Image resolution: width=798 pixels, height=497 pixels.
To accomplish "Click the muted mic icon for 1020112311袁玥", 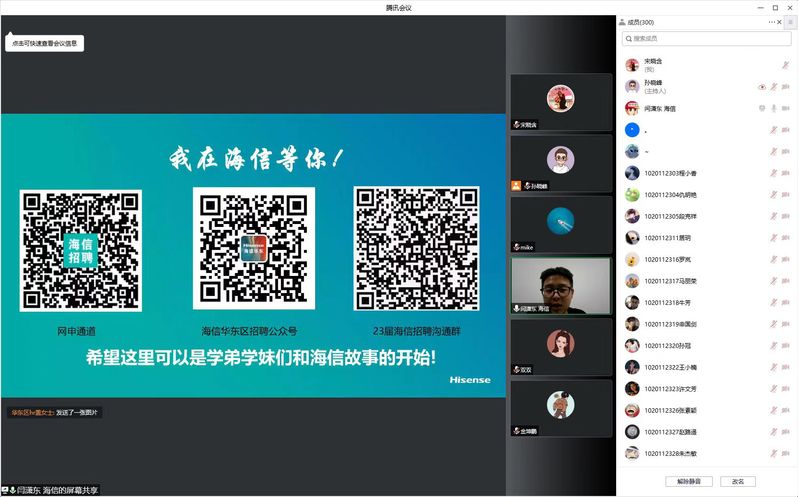I will click(773, 238).
